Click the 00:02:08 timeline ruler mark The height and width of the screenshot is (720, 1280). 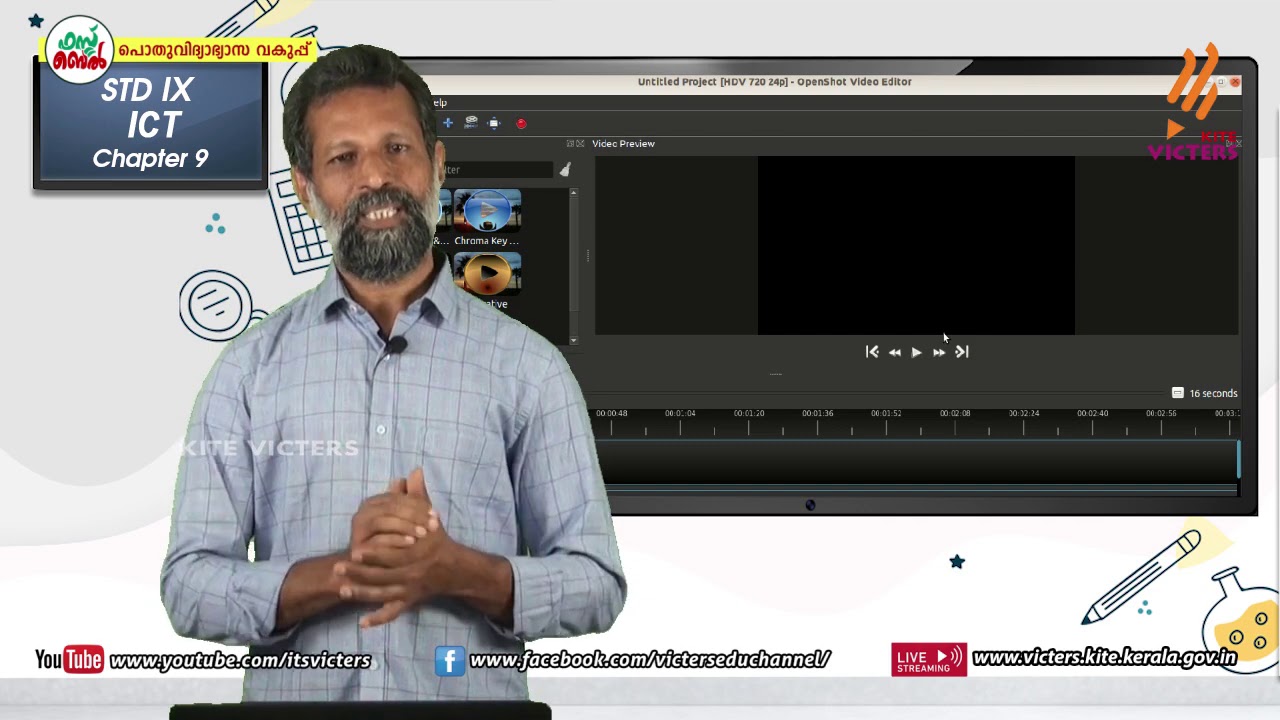(x=955, y=413)
